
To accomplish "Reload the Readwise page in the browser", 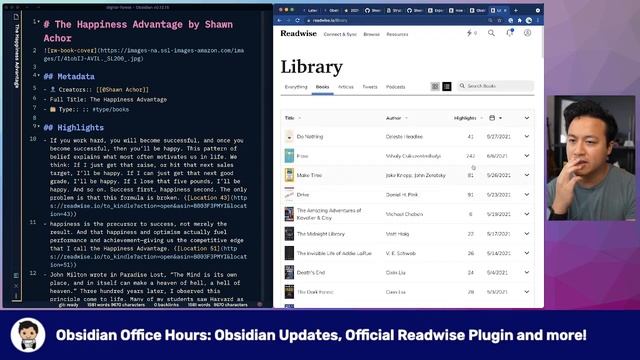I will click(x=298, y=20).
